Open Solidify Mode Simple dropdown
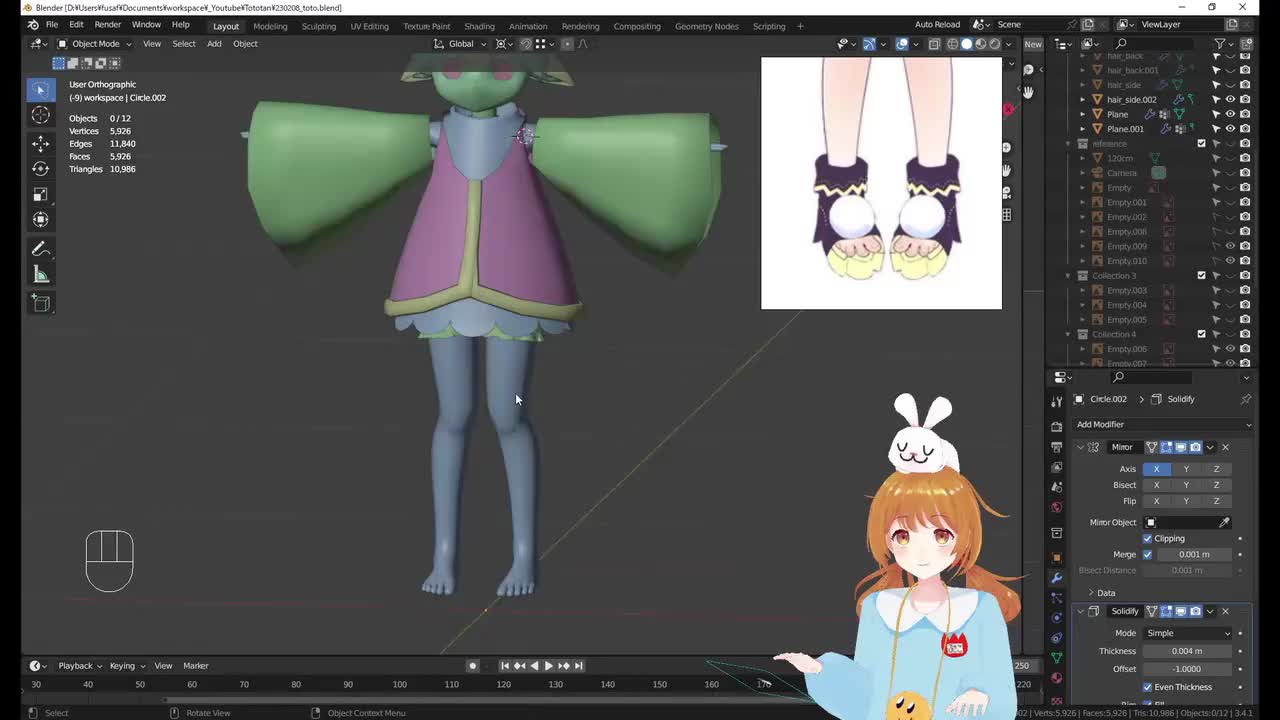Viewport: 1280px width, 720px height. pos(1188,633)
